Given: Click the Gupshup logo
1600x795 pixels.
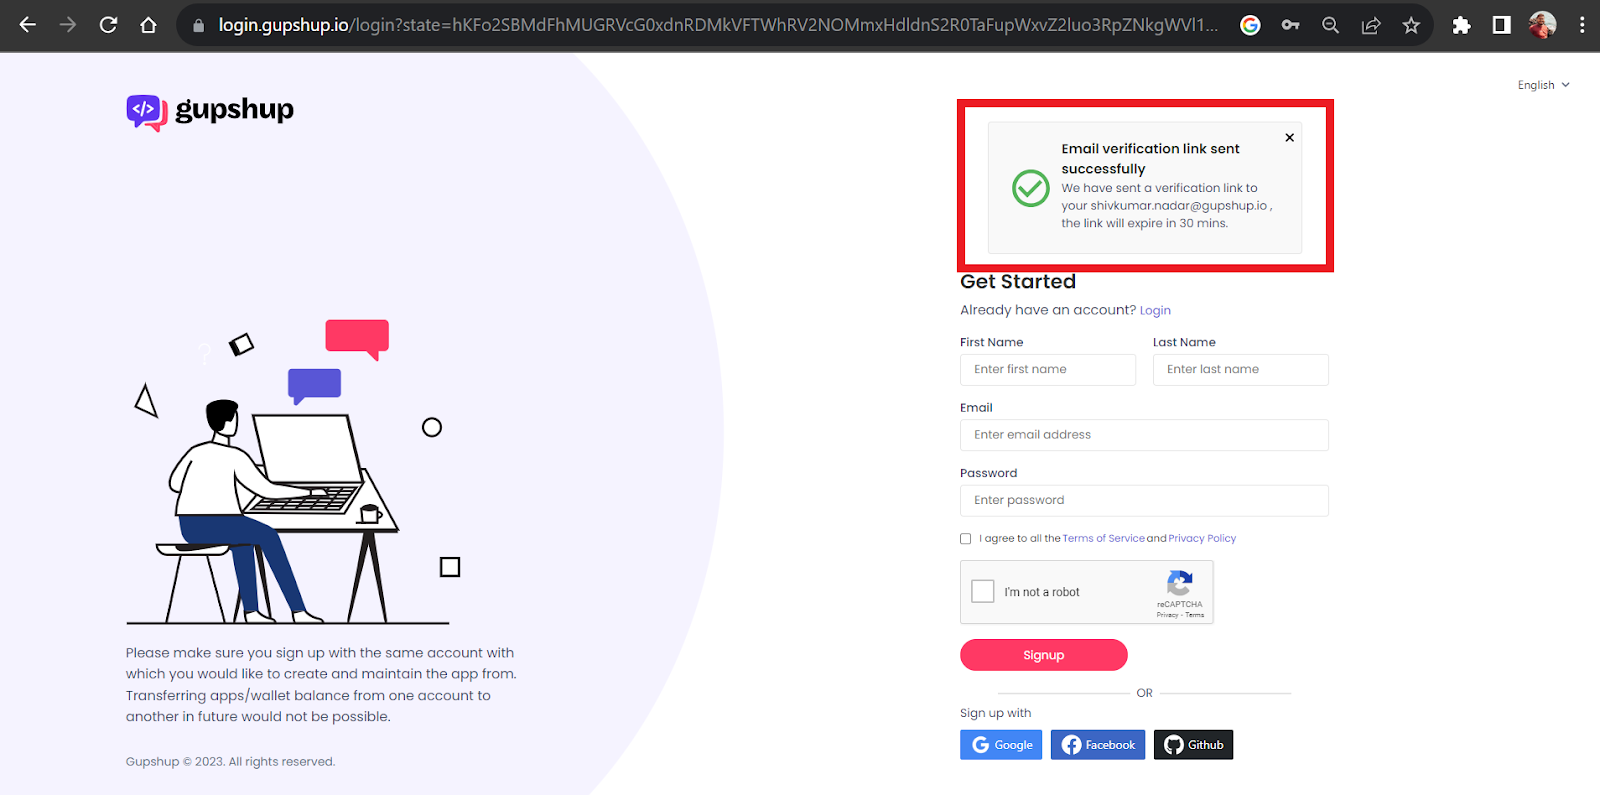Looking at the screenshot, I should click(x=210, y=111).
